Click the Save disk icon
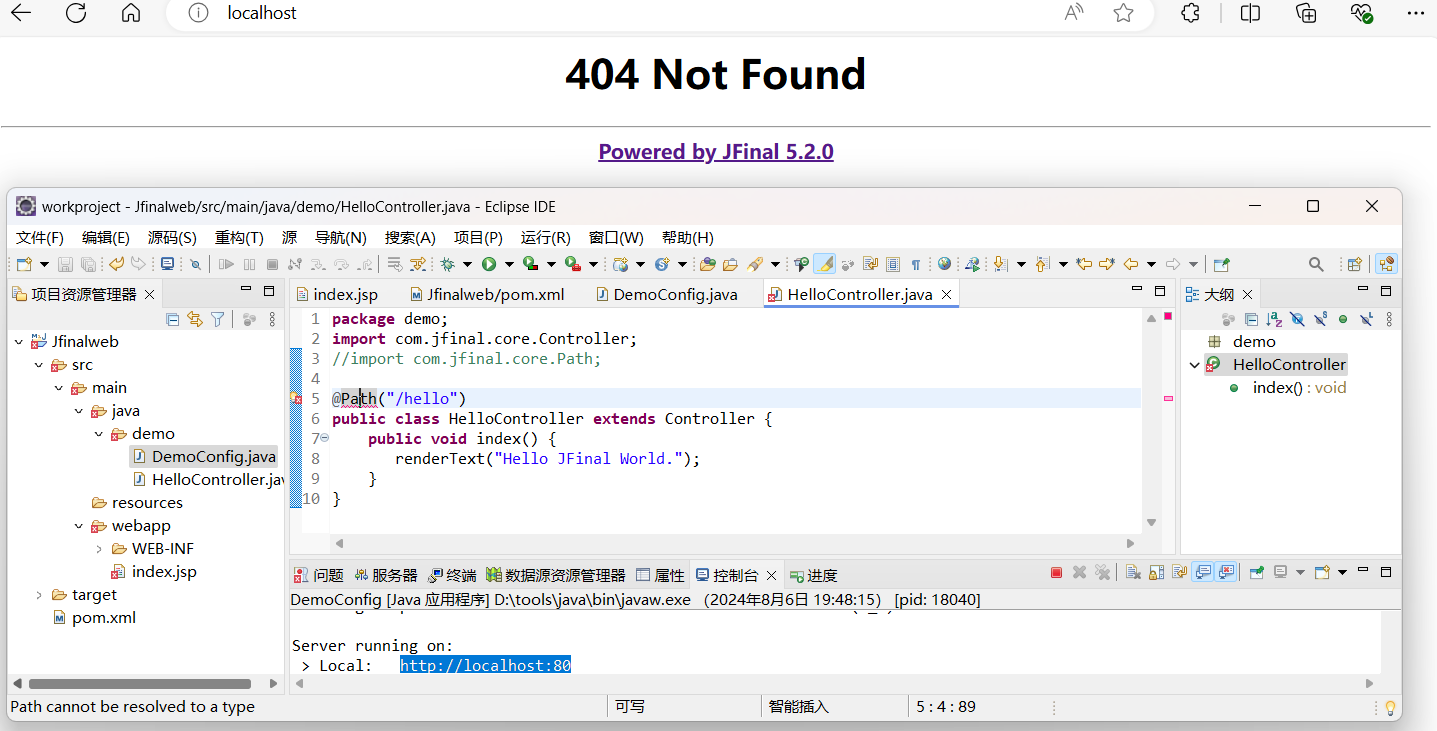 click(x=65, y=264)
